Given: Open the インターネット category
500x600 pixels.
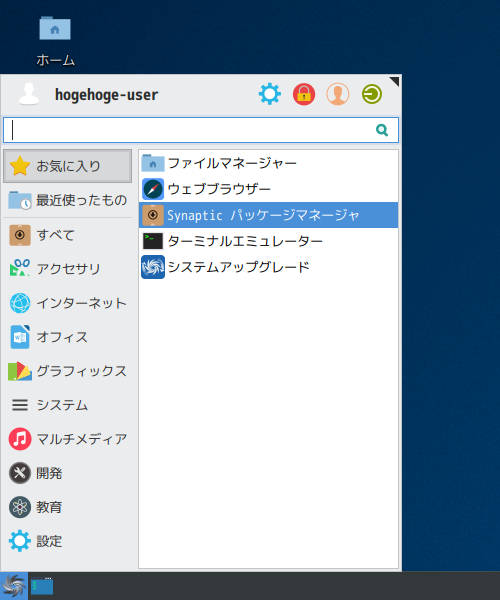Looking at the screenshot, I should (x=68, y=303).
